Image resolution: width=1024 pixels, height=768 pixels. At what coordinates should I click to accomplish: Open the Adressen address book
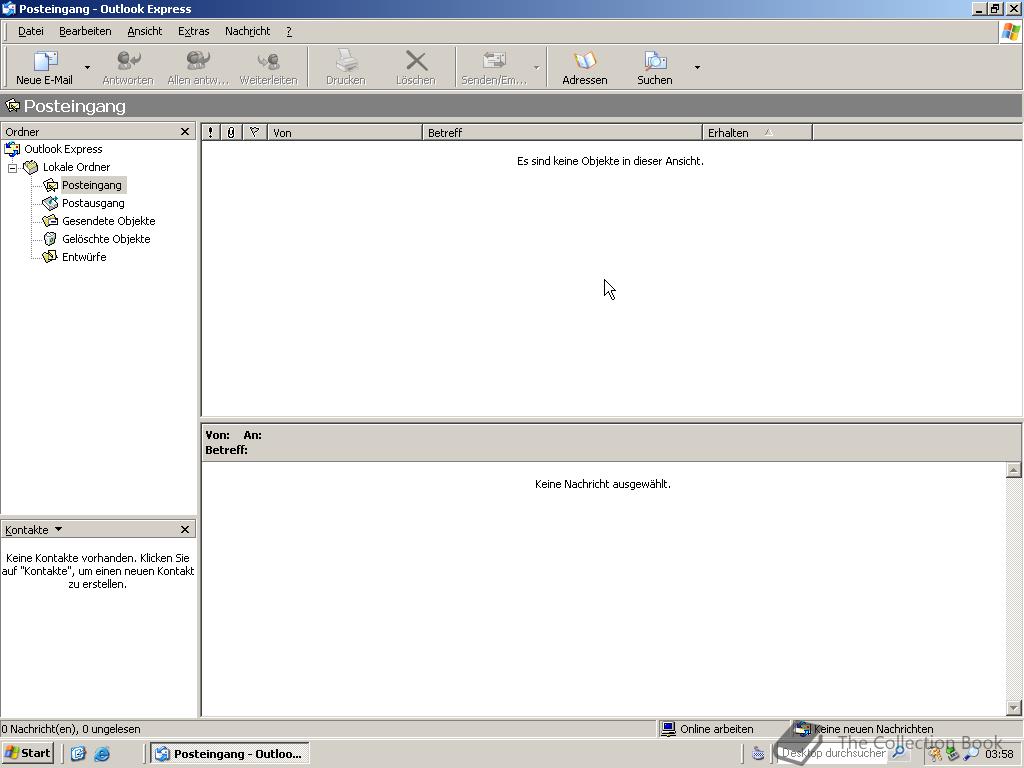coord(584,67)
